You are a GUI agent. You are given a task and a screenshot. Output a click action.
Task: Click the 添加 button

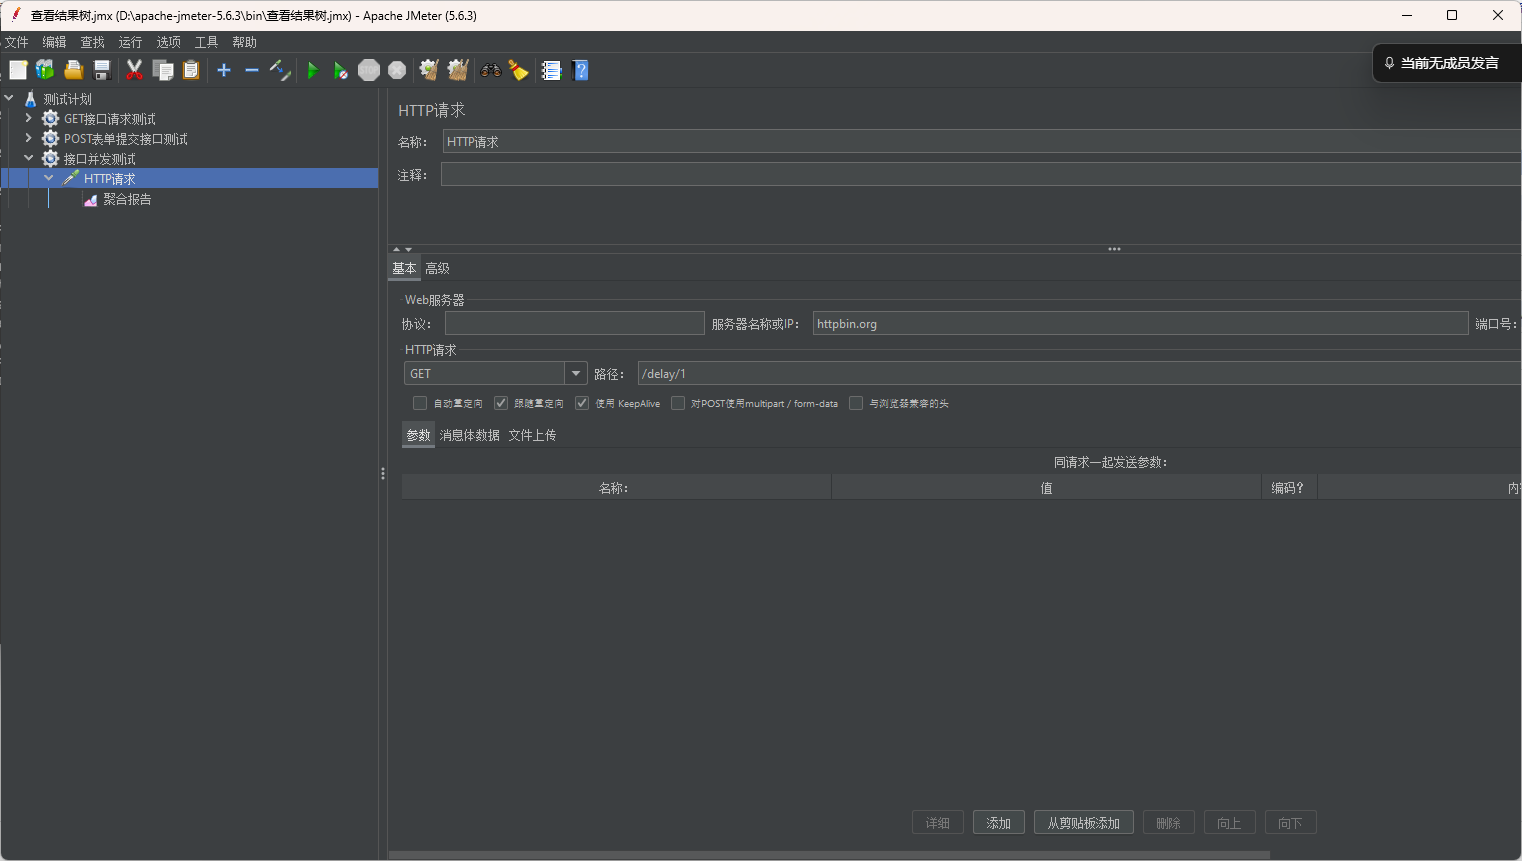click(x=999, y=823)
